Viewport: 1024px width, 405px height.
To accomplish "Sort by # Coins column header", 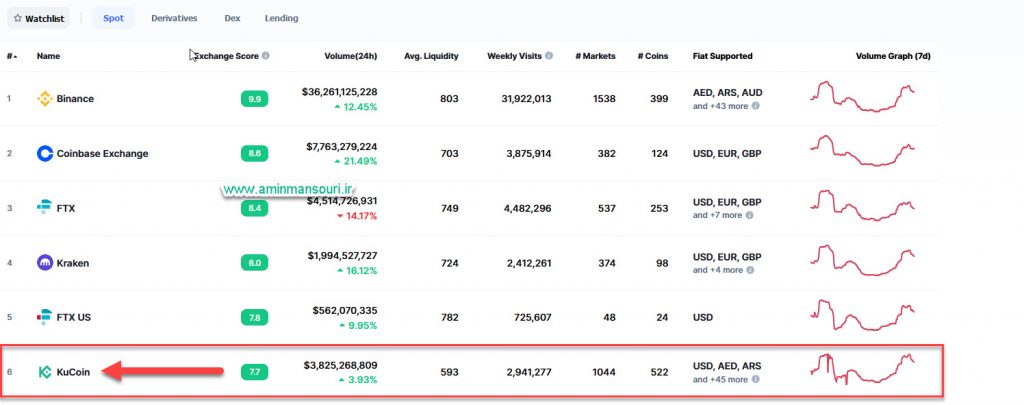I will [653, 56].
